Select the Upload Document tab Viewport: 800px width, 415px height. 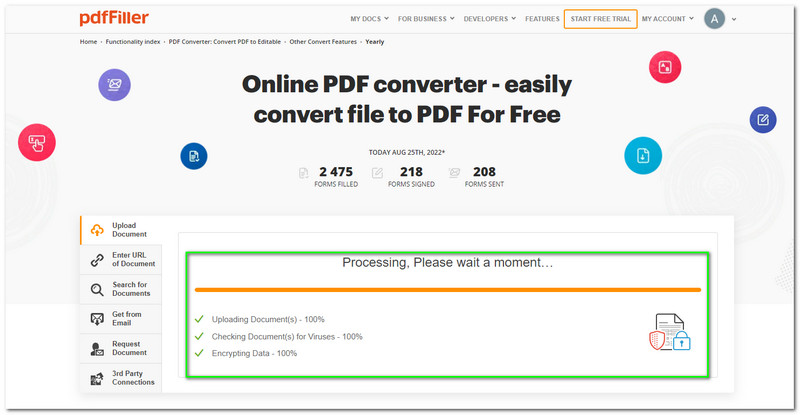121,230
